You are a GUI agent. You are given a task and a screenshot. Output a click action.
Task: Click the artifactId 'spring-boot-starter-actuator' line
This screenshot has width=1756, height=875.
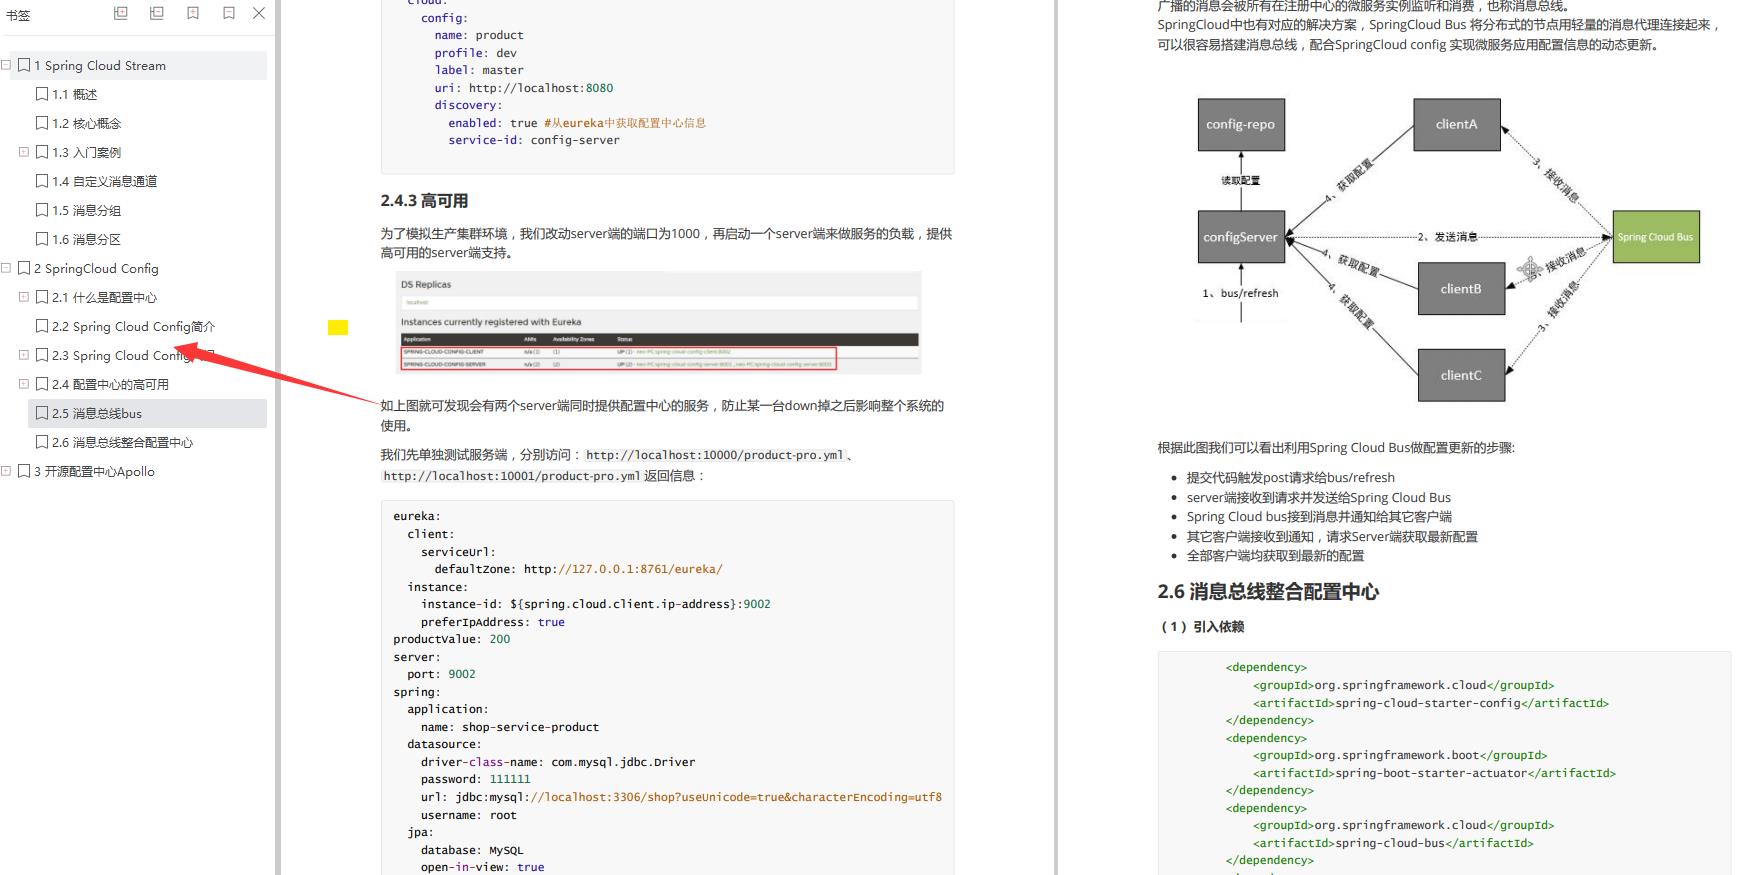click(x=1434, y=773)
